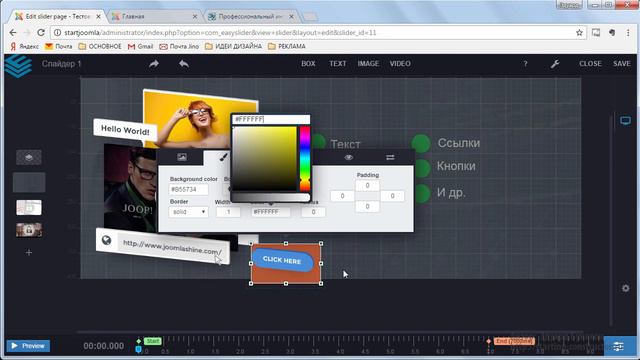This screenshot has height=360, width=640.
Task: Switch to the image tab in properties panel
Action: click(x=182, y=157)
